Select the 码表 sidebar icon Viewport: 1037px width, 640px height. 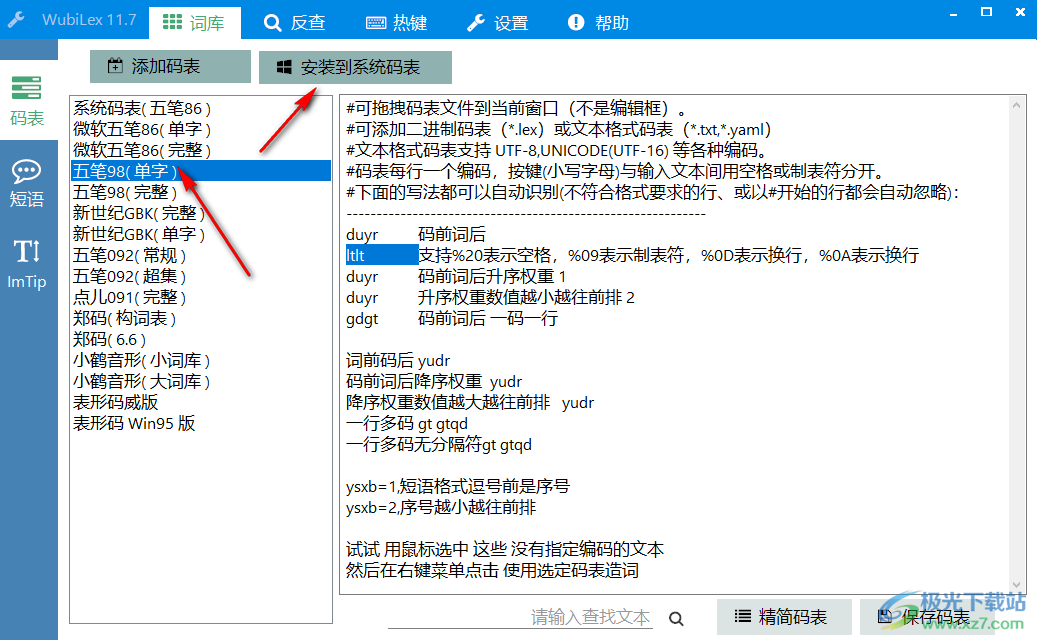click(x=28, y=101)
